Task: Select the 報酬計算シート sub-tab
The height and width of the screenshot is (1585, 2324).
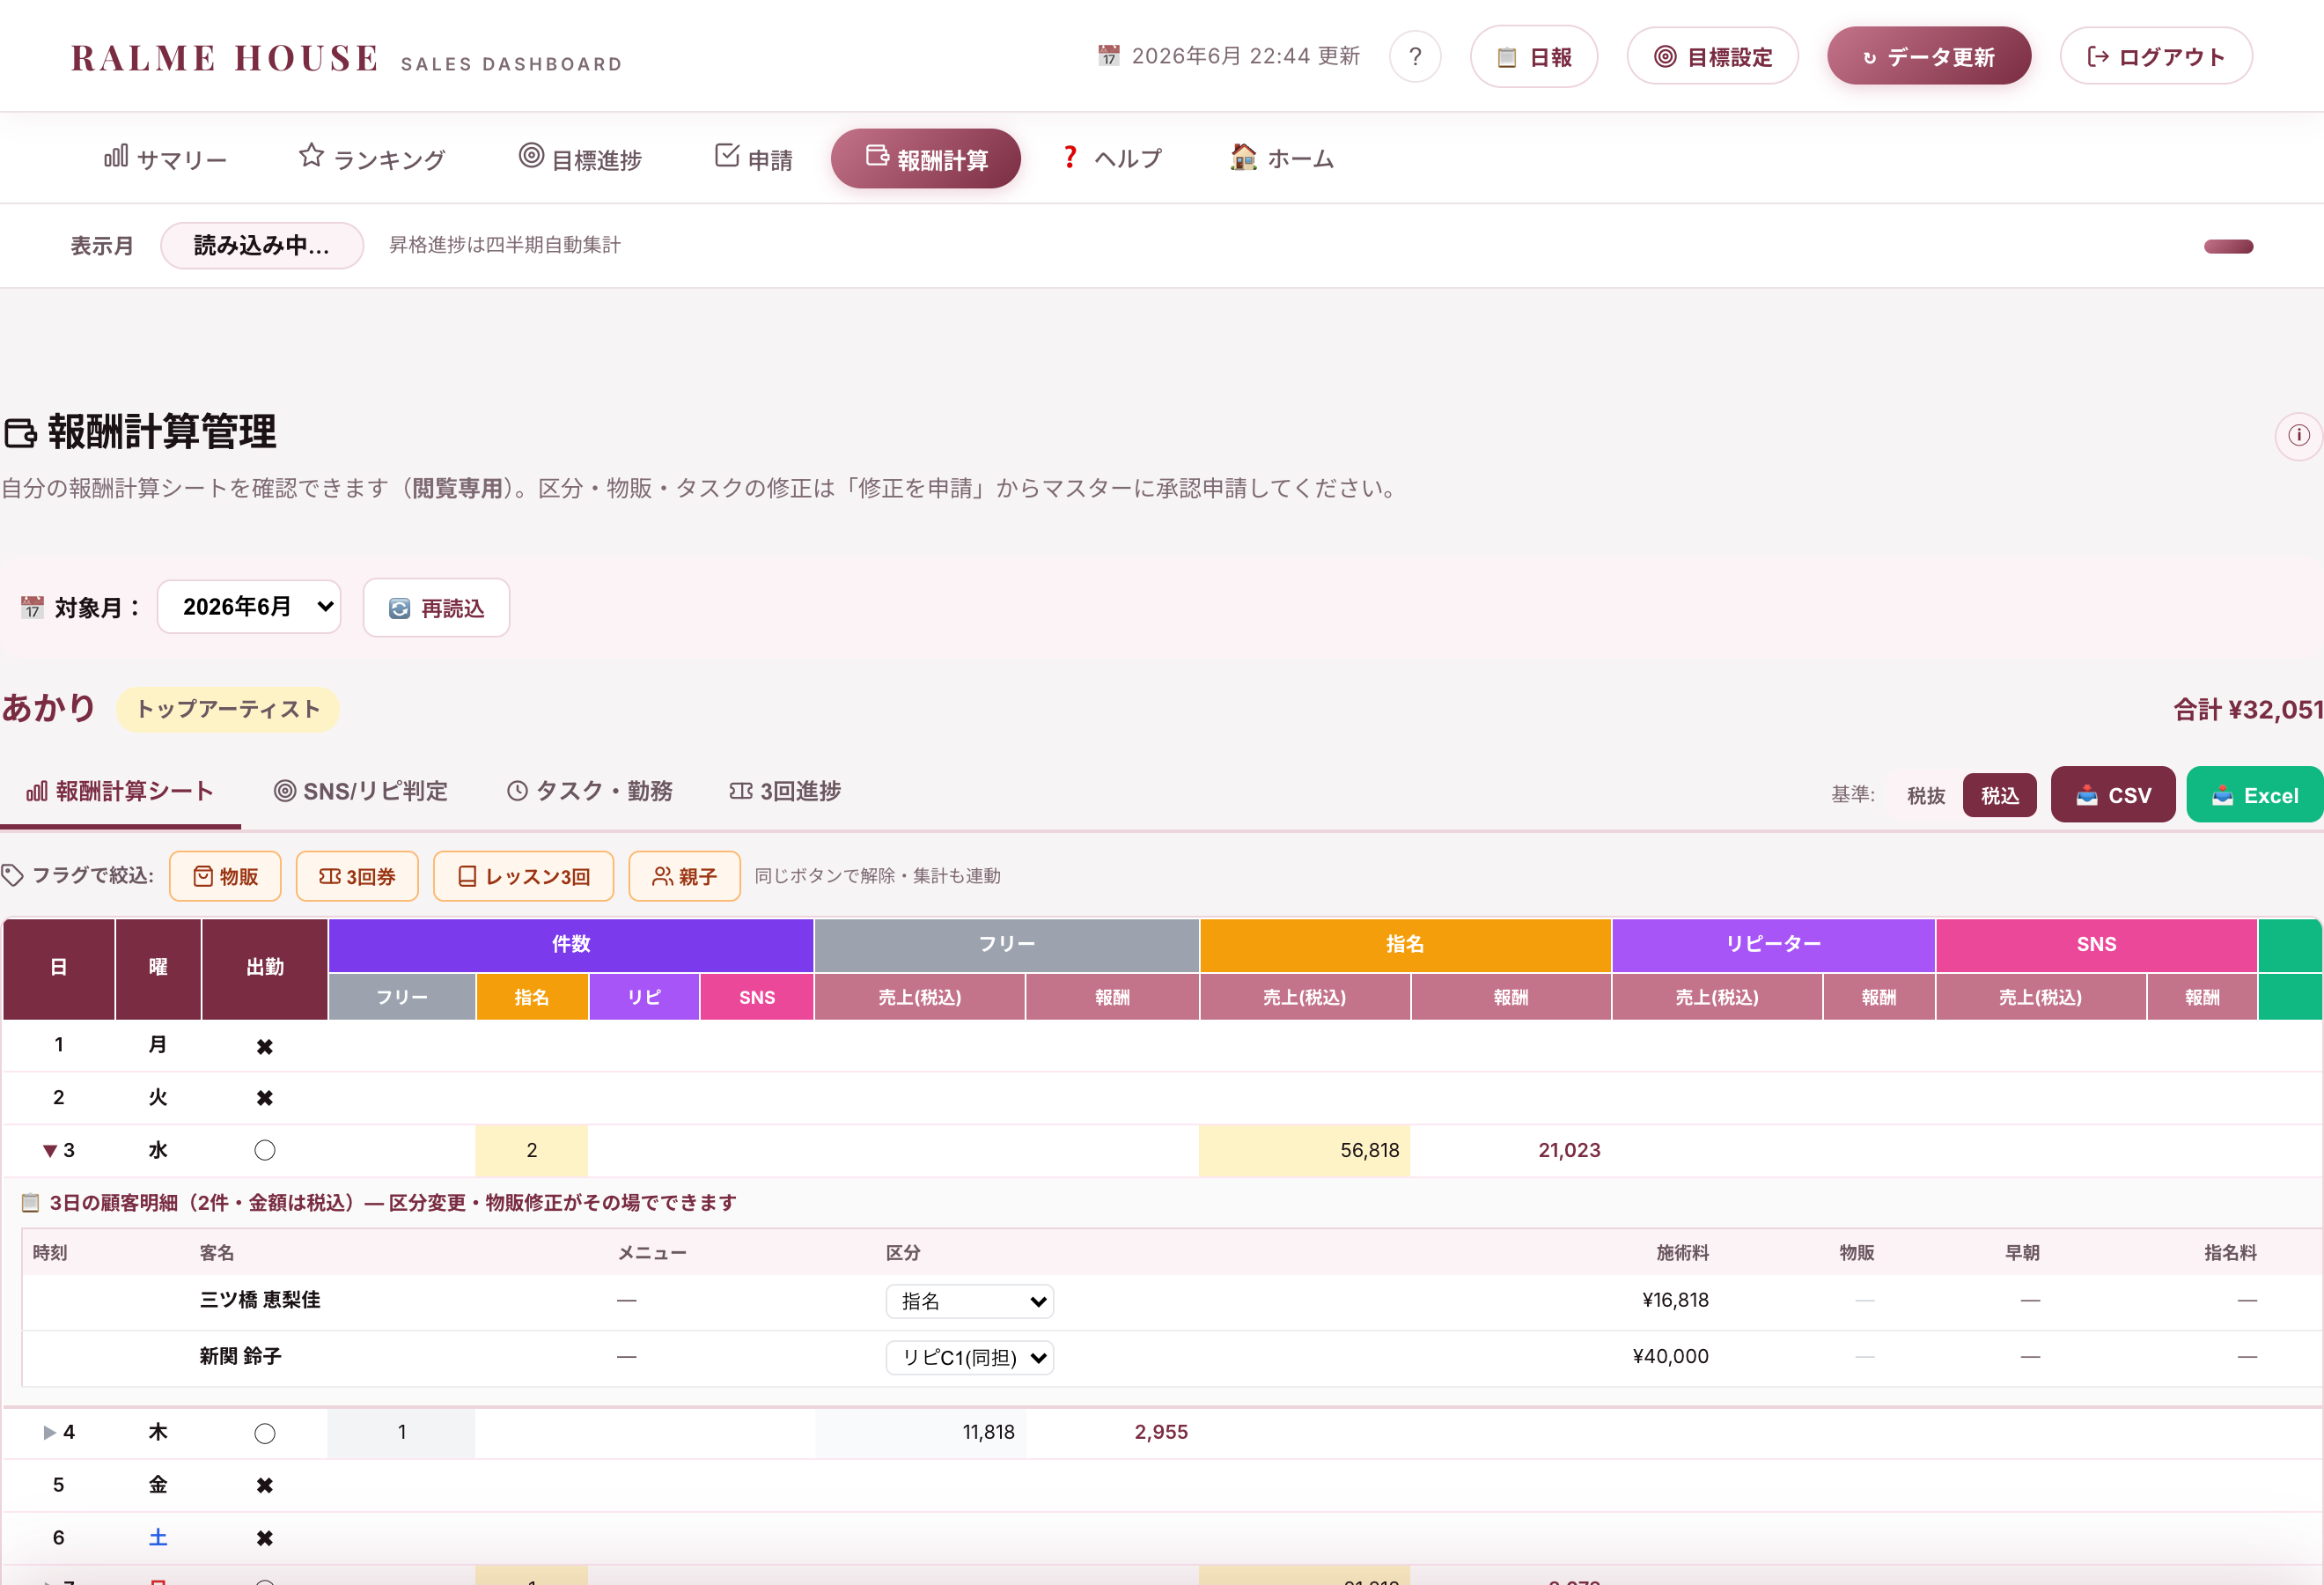Action: 120,792
